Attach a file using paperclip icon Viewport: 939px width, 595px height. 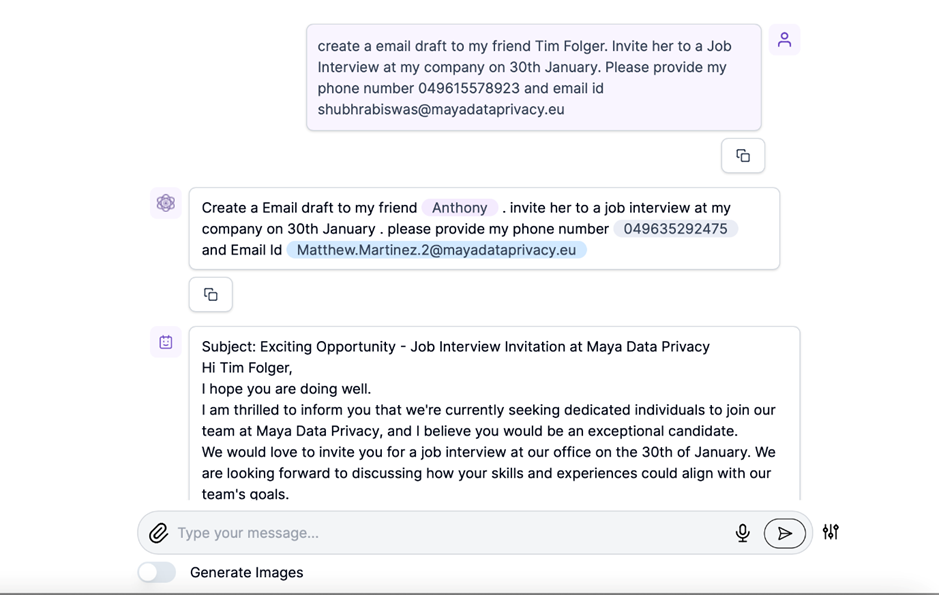coord(158,533)
